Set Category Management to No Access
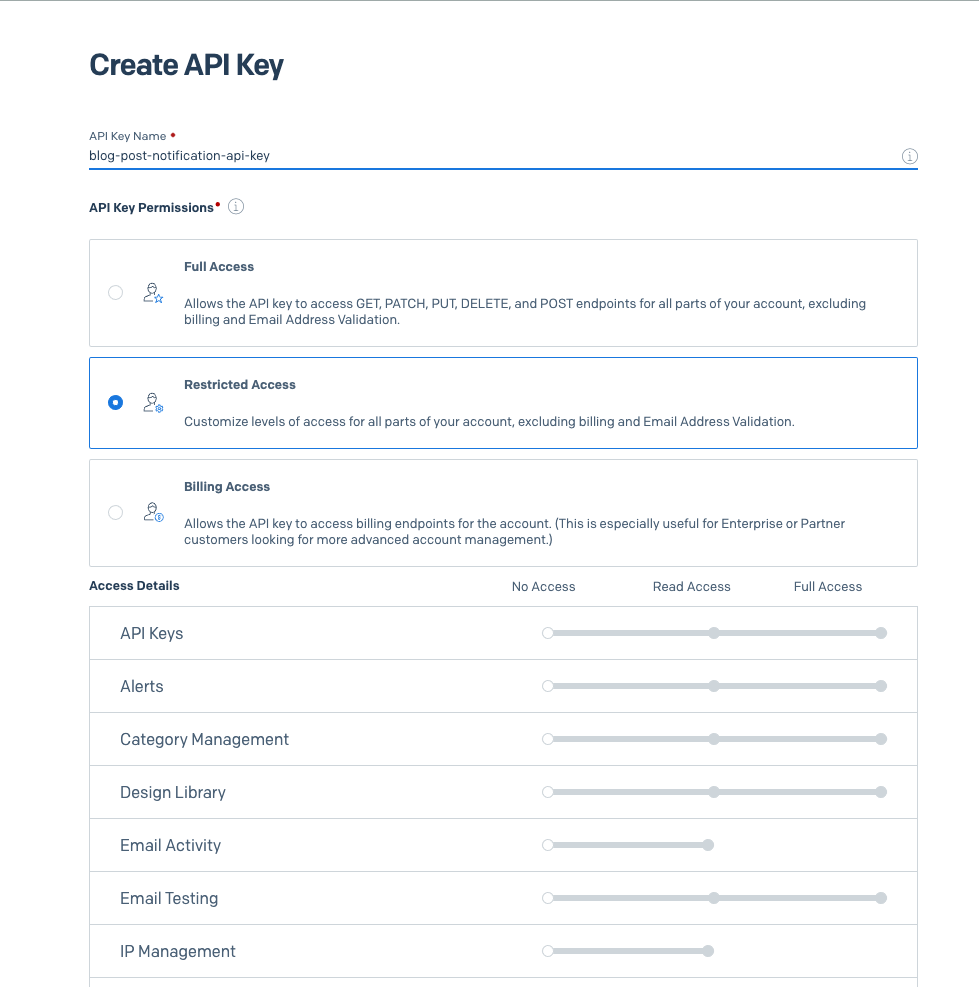 (548, 739)
